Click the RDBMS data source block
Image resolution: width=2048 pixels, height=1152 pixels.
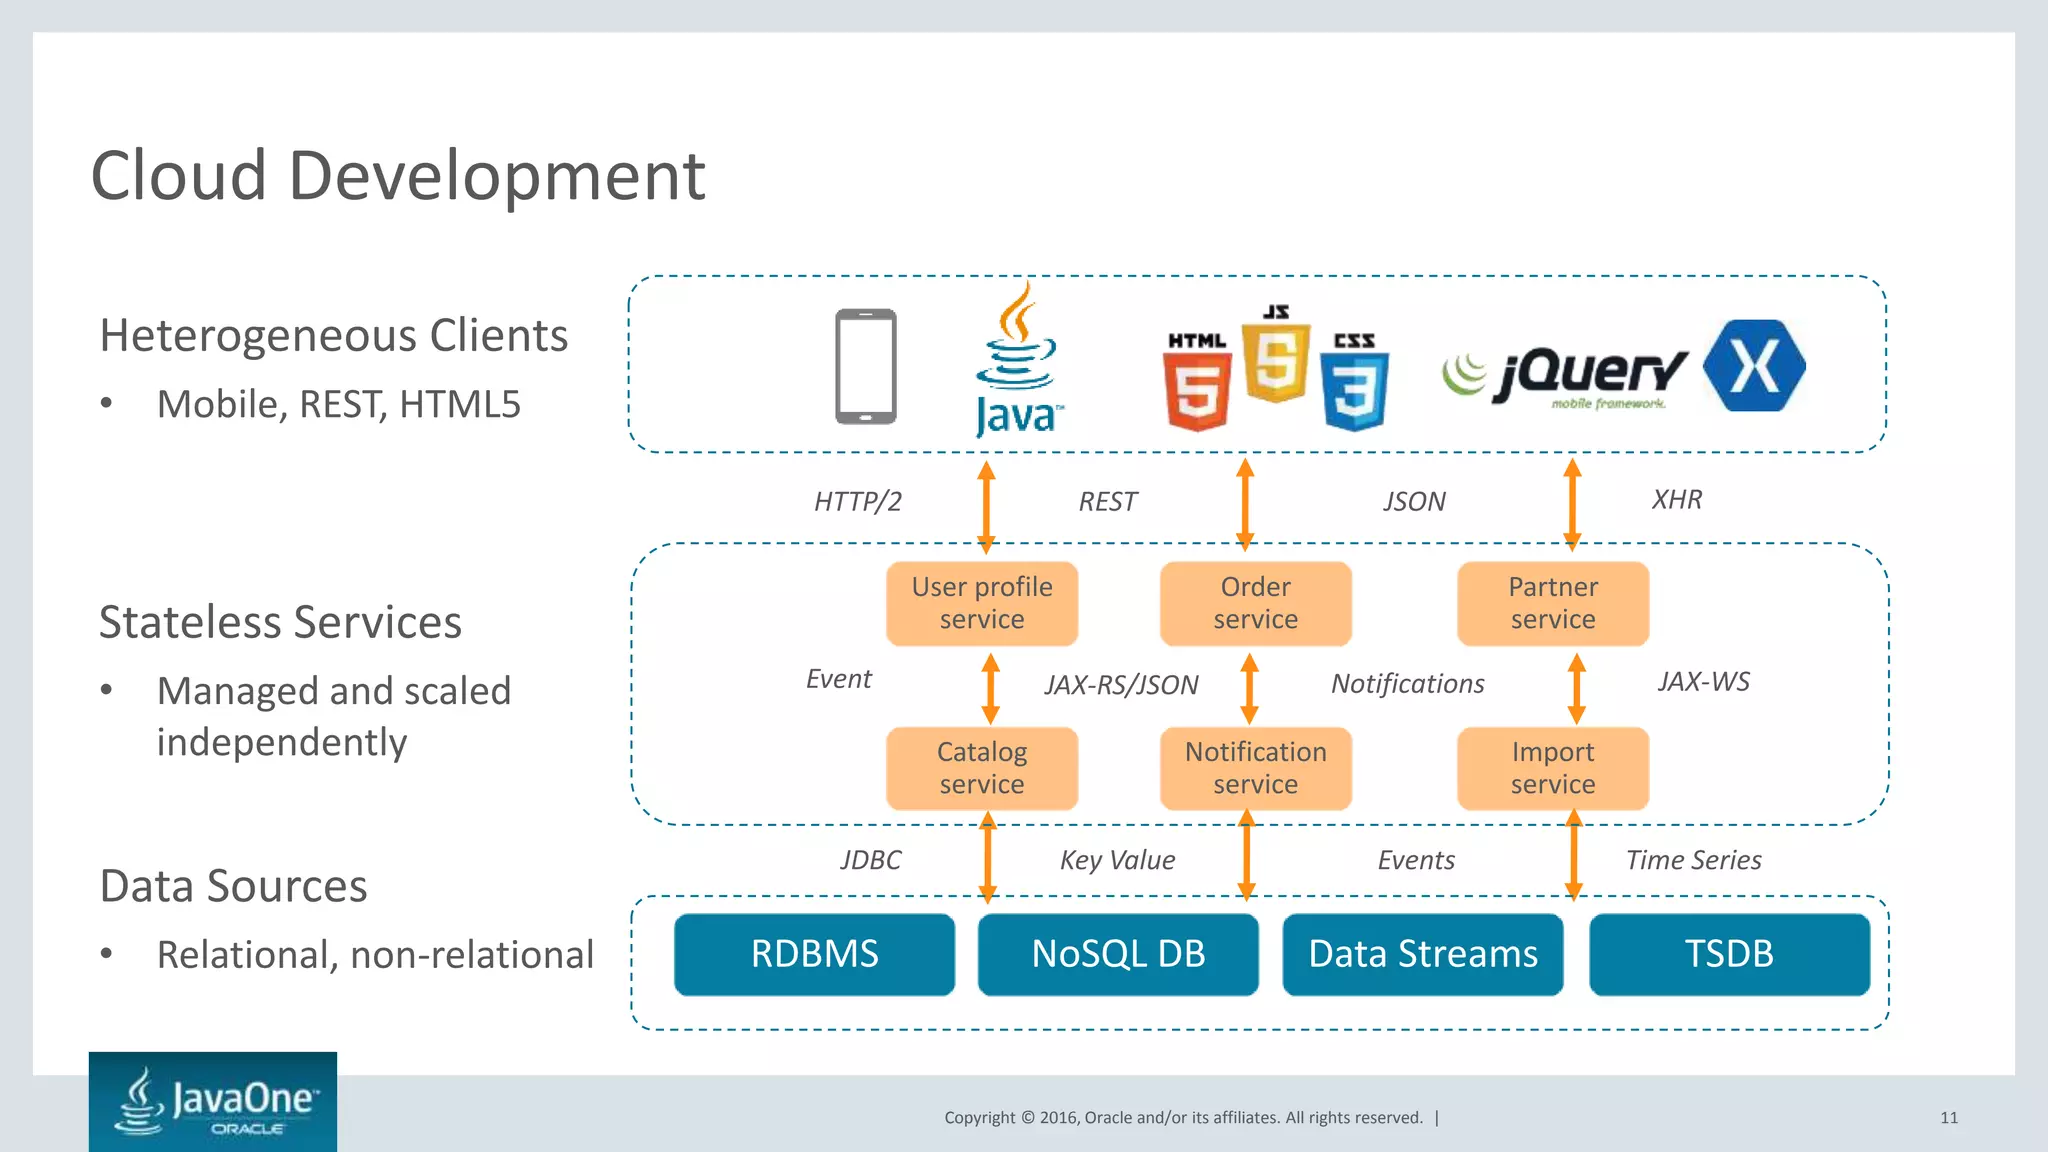(x=814, y=954)
